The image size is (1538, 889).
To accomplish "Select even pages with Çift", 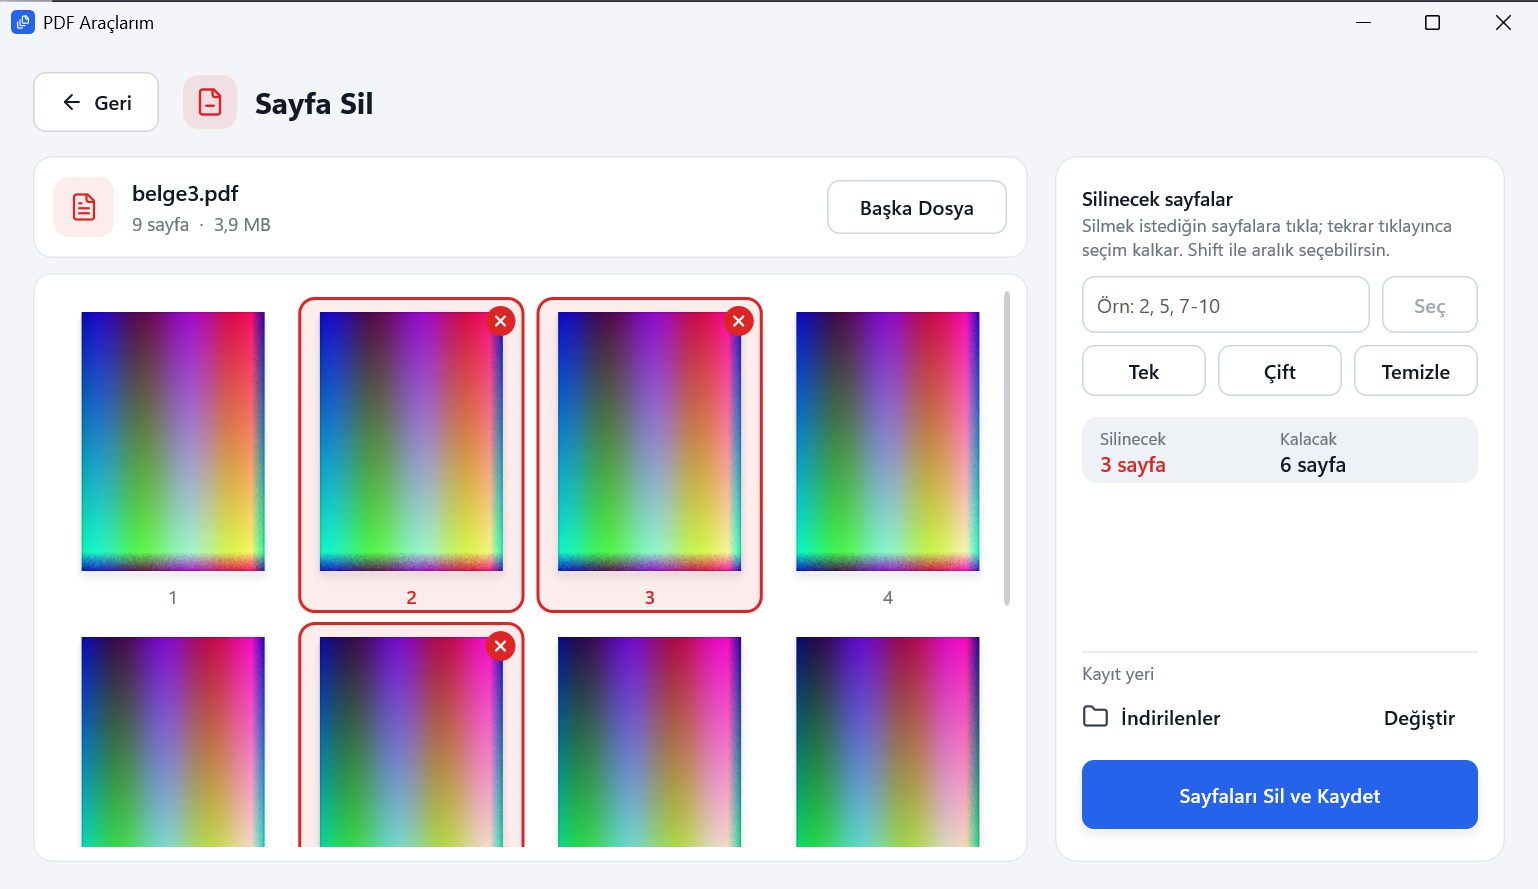I will 1280,371.
